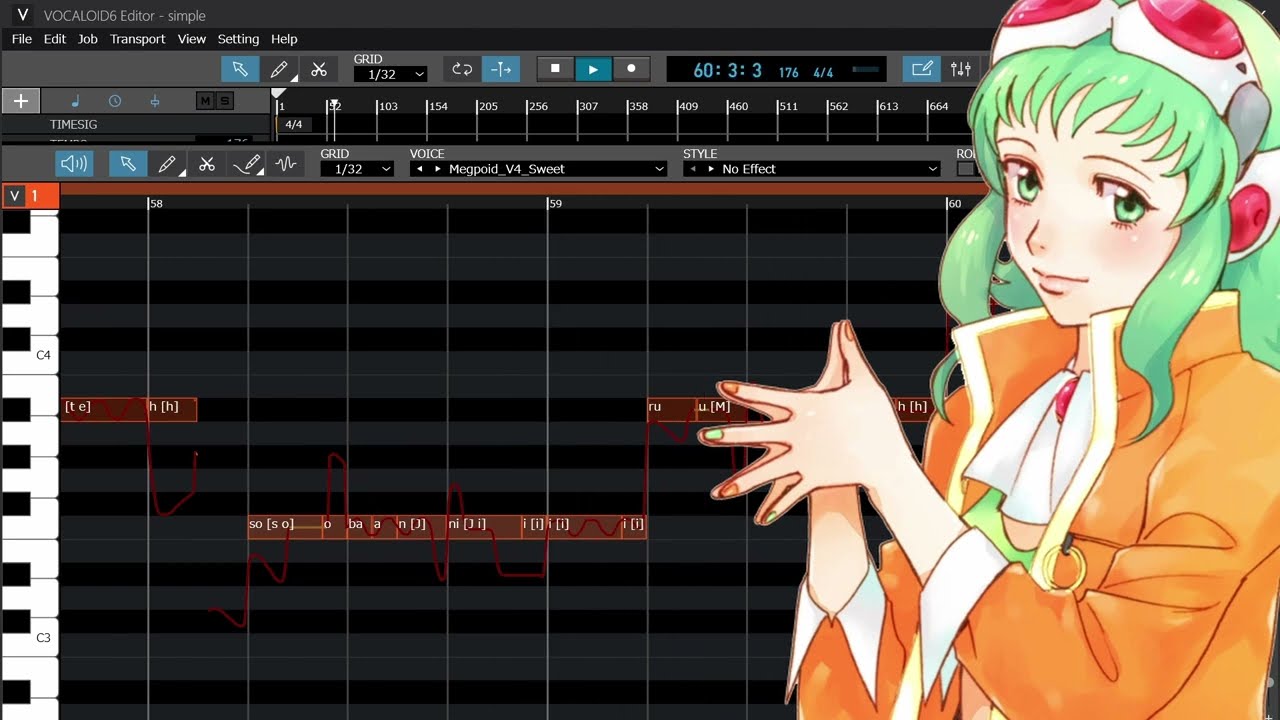Start recording with record button
The image size is (1280, 720).
tap(631, 69)
